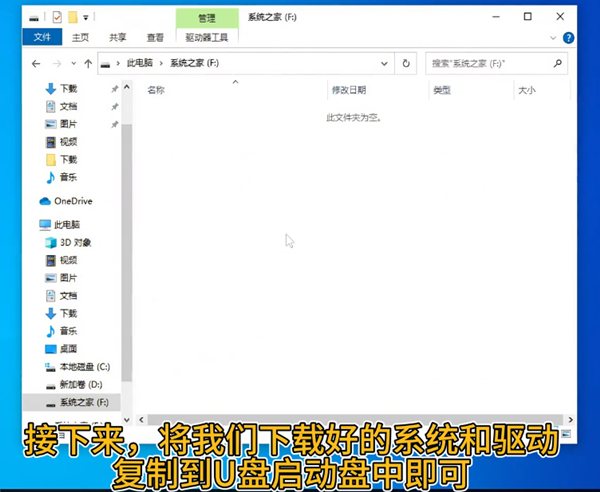The image size is (600, 492).
Task: Open the 驱动器工具 tab
Action: (x=206, y=38)
